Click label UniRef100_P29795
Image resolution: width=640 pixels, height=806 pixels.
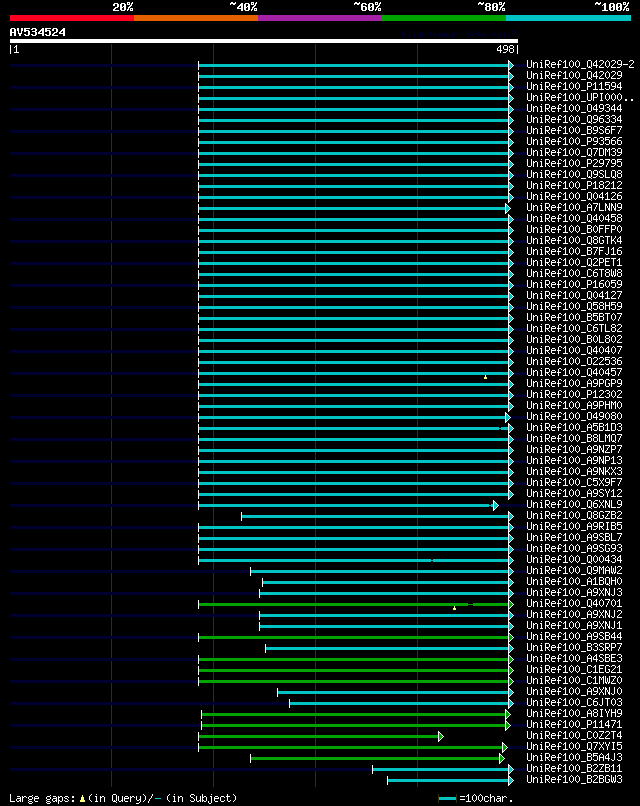coord(574,163)
